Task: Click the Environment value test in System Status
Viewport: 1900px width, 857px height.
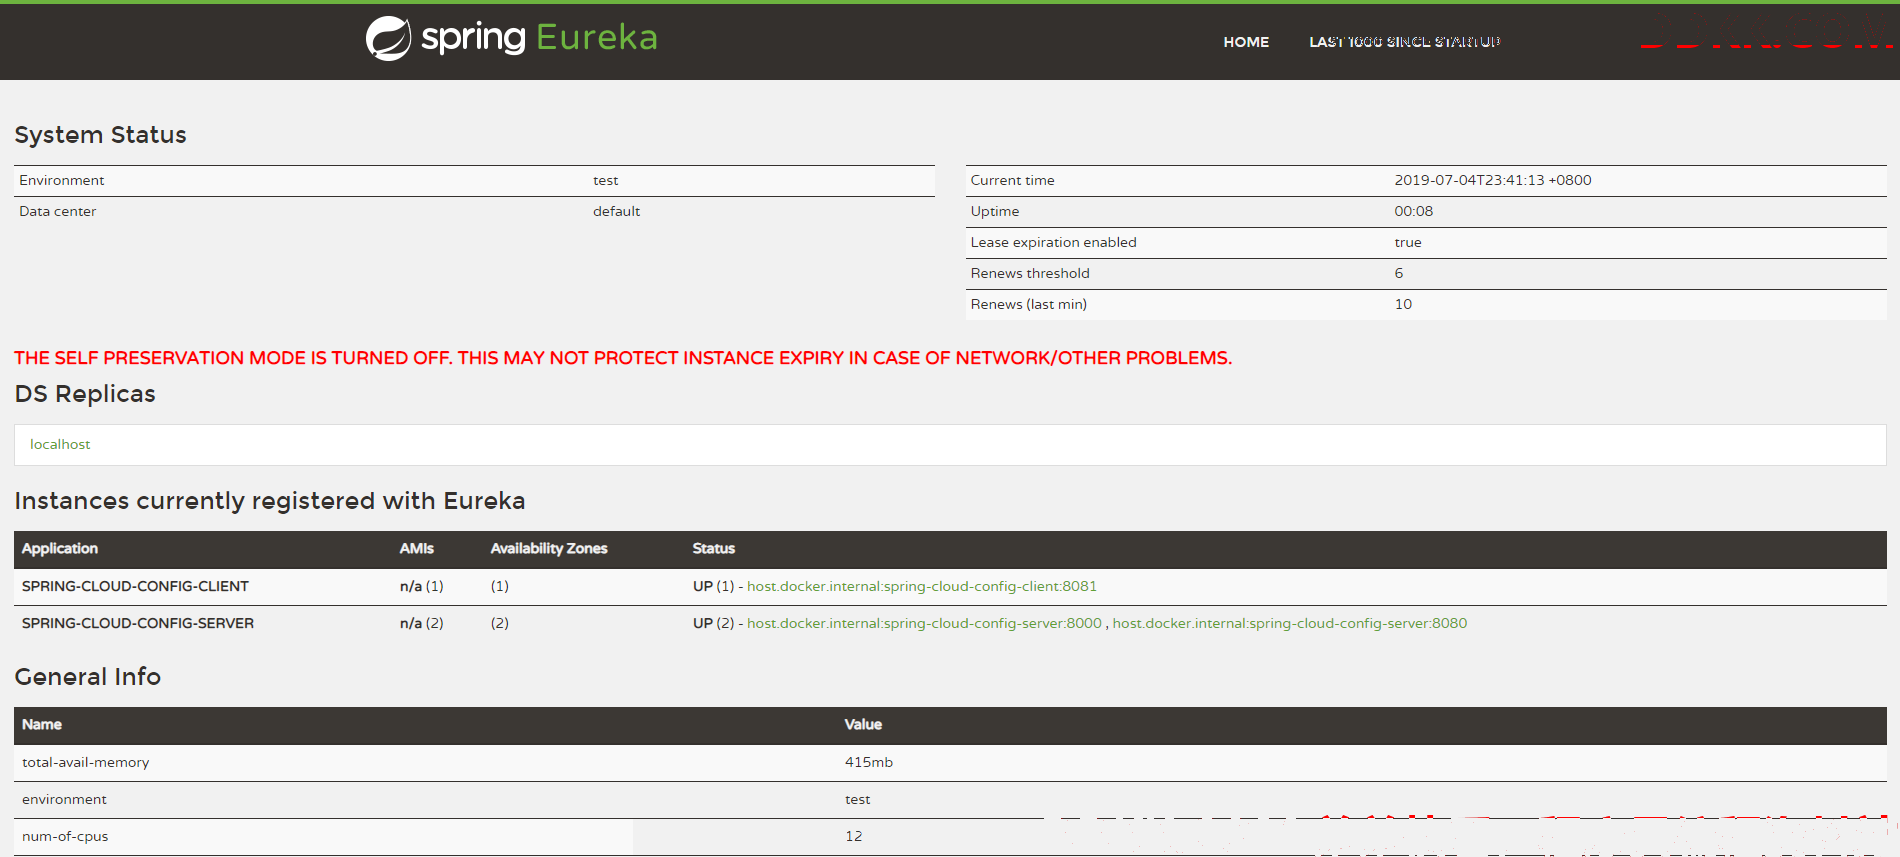Action: [x=605, y=180]
